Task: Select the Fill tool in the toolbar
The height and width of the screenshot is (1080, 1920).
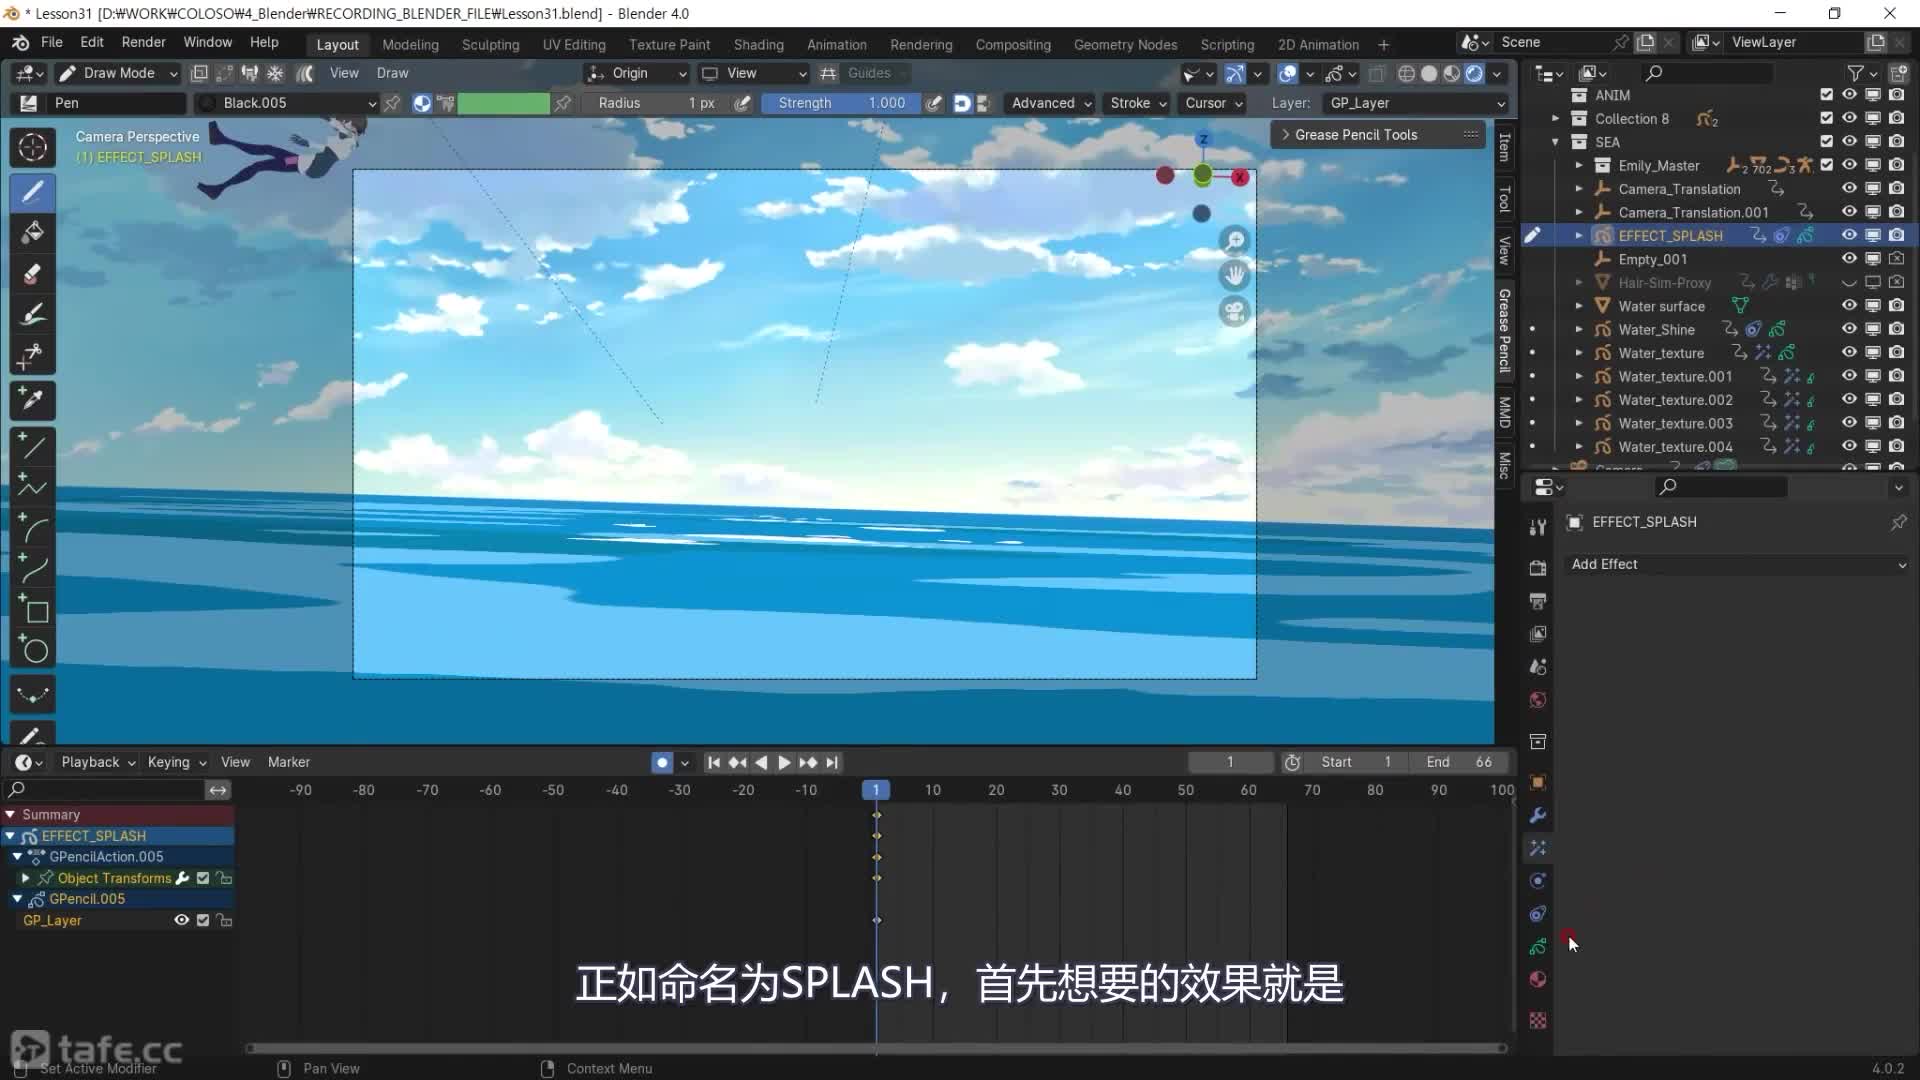Action: click(x=32, y=233)
